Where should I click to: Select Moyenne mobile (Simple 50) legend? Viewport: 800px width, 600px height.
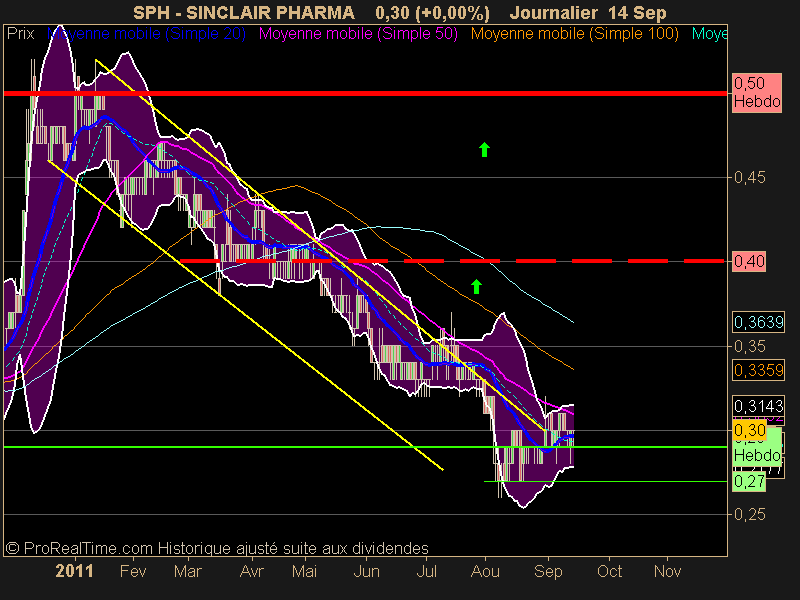point(358,34)
